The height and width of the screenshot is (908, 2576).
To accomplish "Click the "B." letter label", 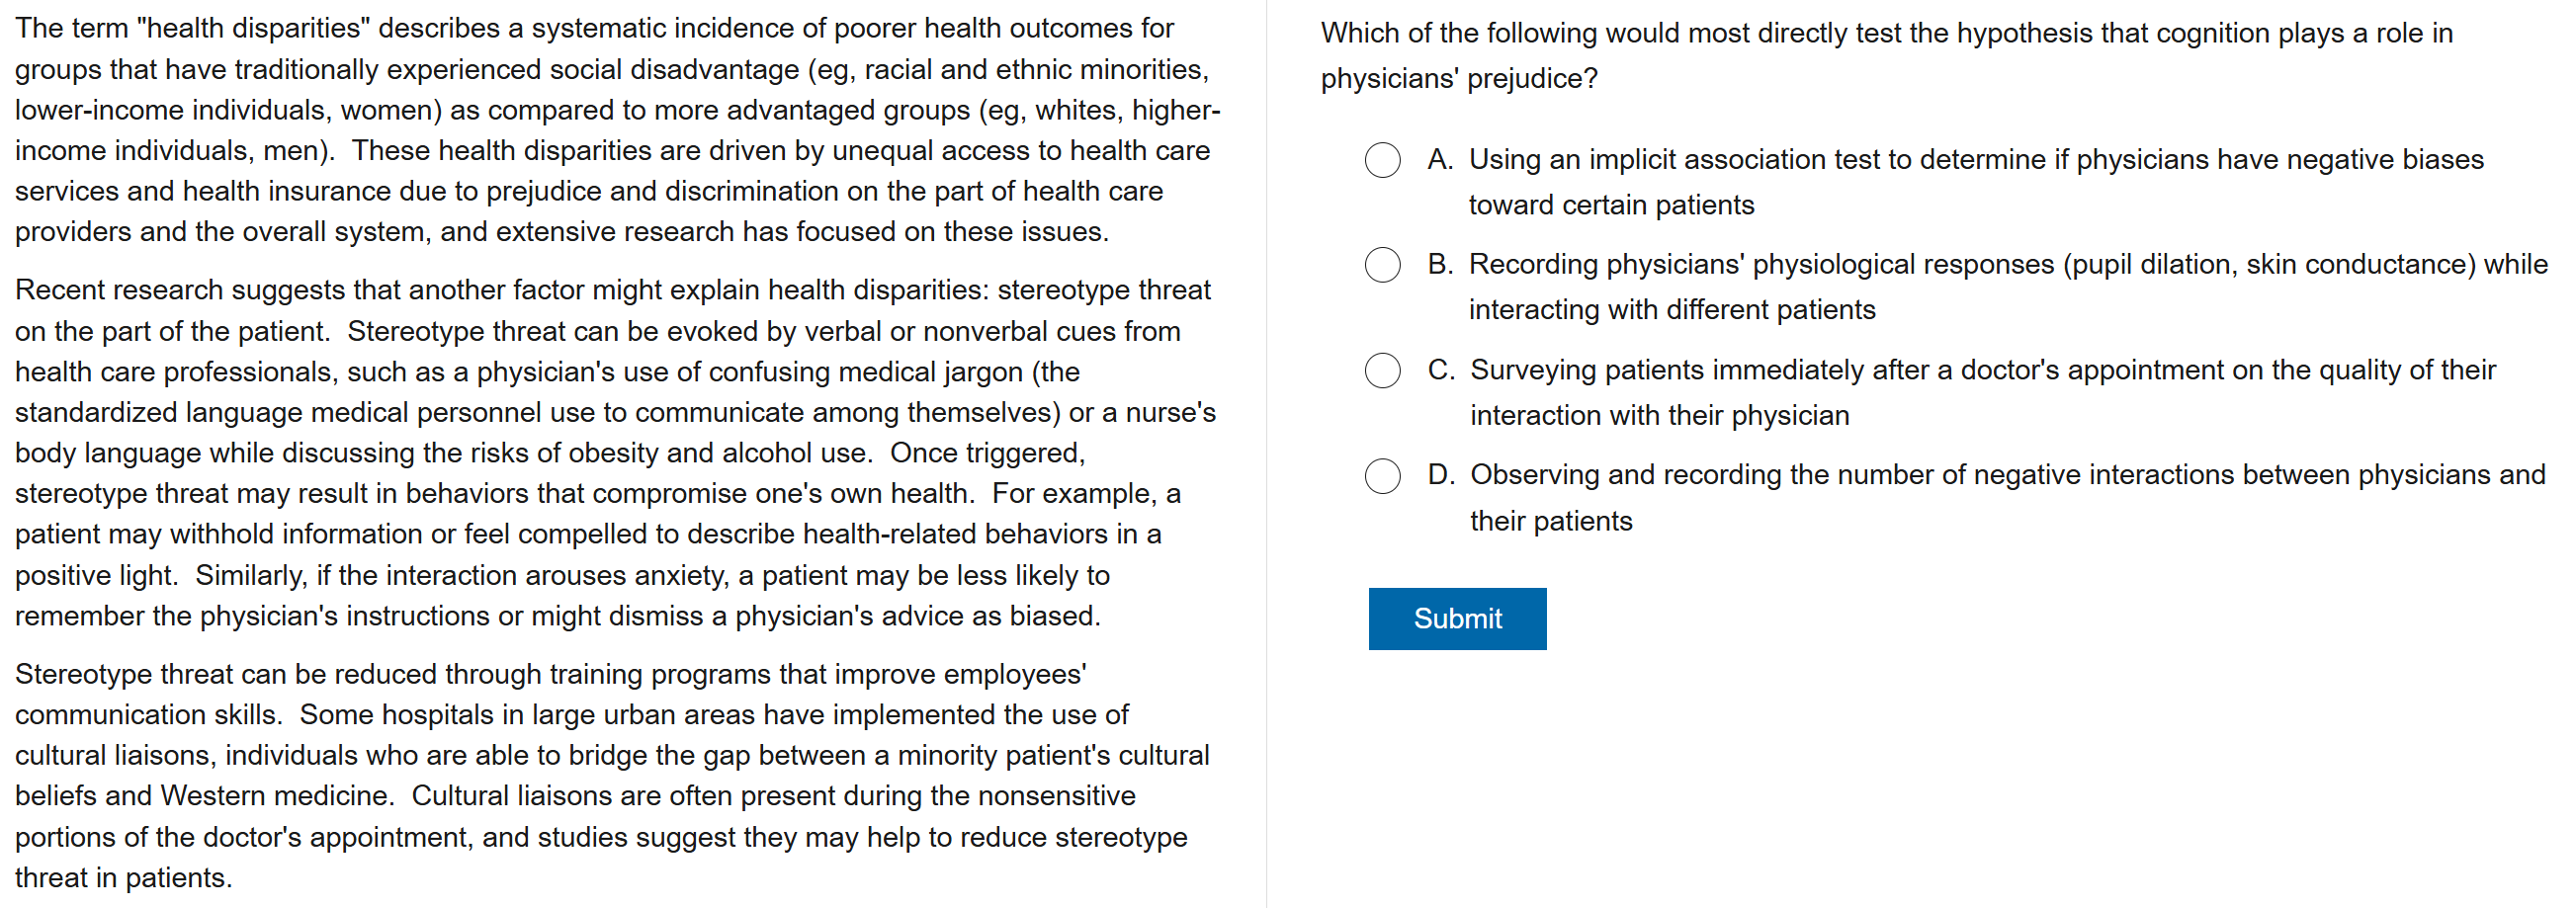I will (1440, 265).
